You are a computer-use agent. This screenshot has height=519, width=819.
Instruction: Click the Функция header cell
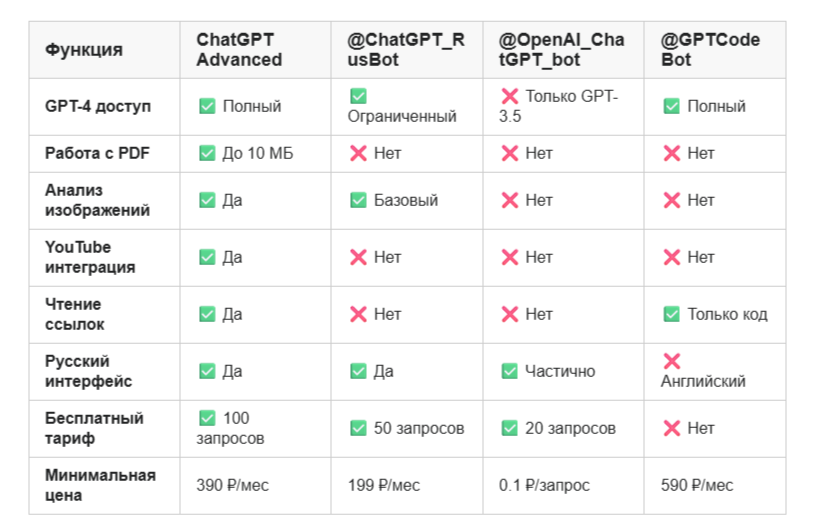(x=104, y=50)
